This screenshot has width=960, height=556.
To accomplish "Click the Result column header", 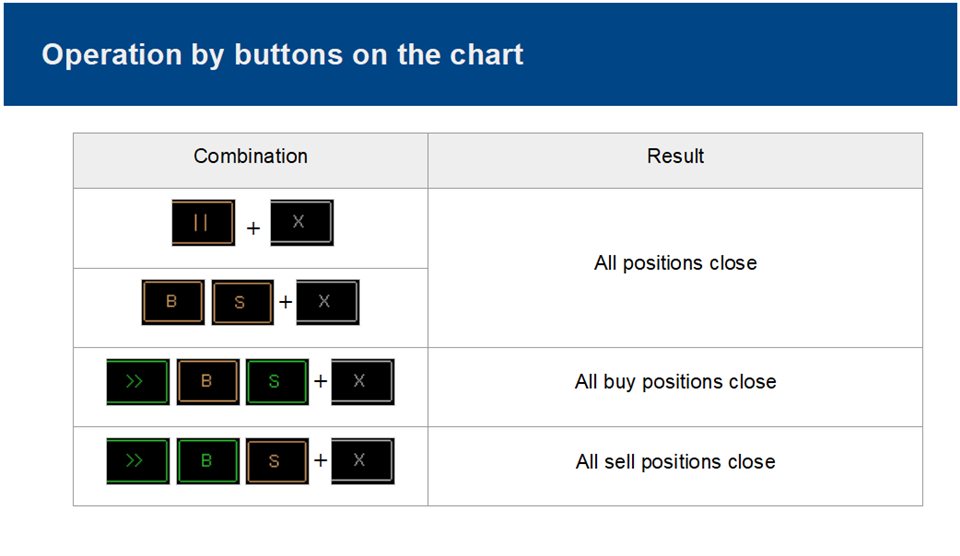I will coord(675,156).
